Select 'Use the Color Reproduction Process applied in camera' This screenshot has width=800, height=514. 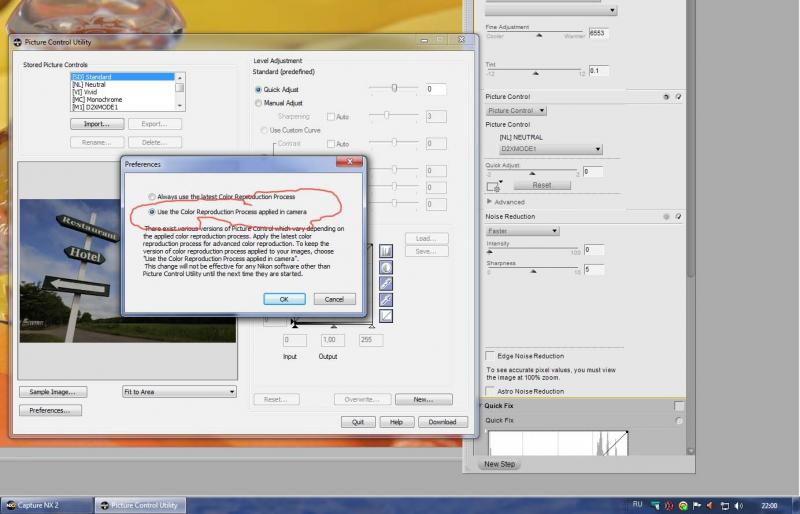coord(152,212)
